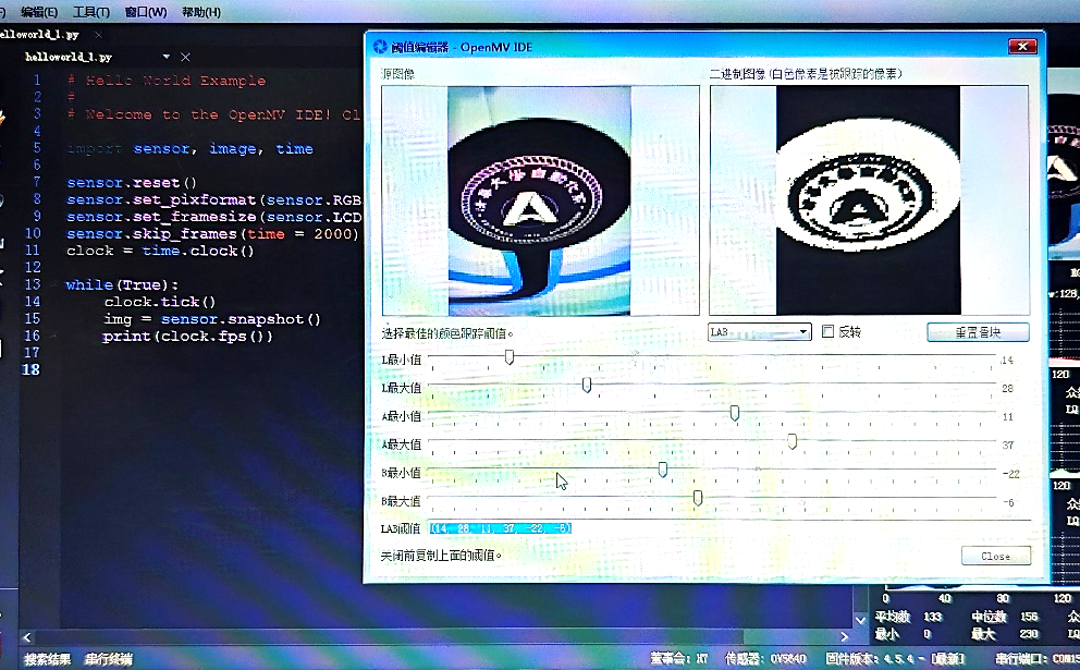Click the editor horizontal scrollbar right arrow

click(x=844, y=636)
